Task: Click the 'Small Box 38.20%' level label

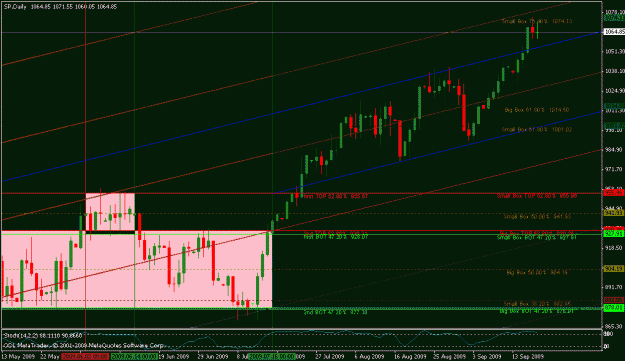Action: click(537, 304)
